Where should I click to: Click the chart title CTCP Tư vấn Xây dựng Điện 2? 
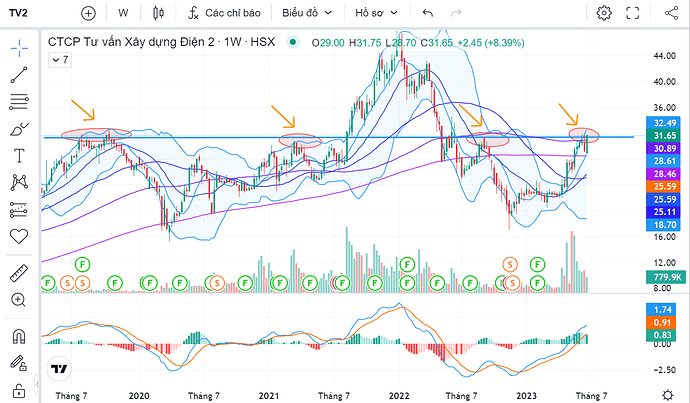[x=131, y=42]
